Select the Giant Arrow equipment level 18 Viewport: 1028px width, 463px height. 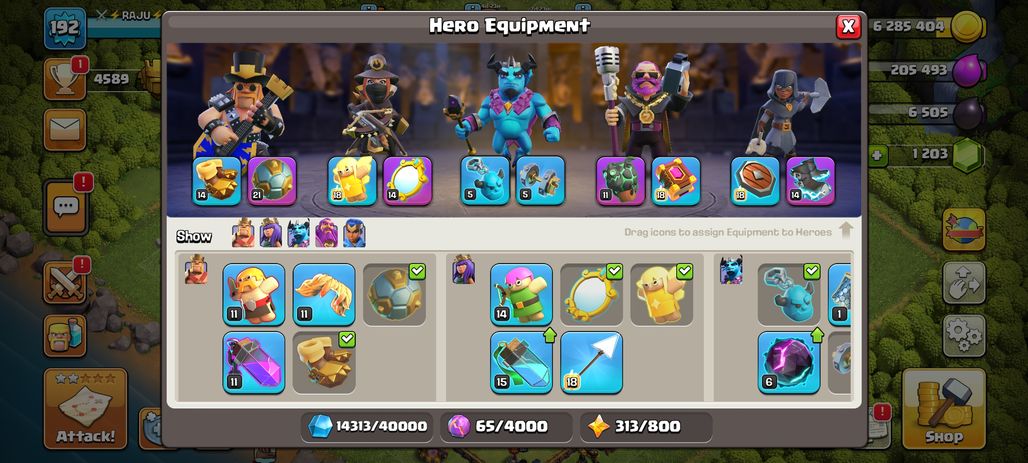(591, 362)
